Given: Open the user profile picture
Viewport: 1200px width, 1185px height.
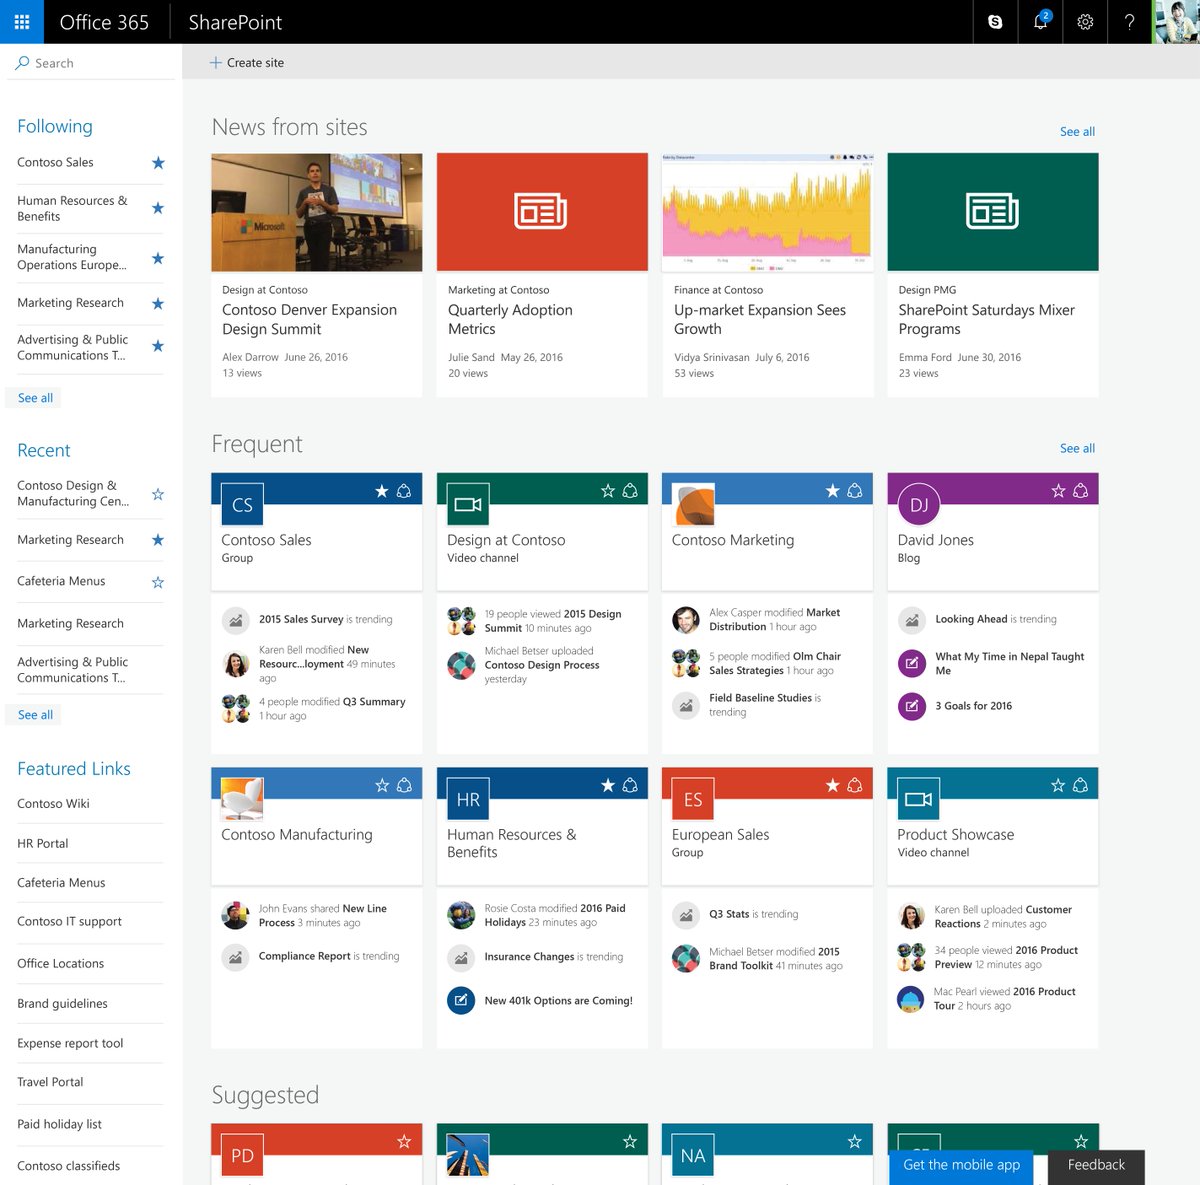Looking at the screenshot, I should click(x=1177, y=22).
